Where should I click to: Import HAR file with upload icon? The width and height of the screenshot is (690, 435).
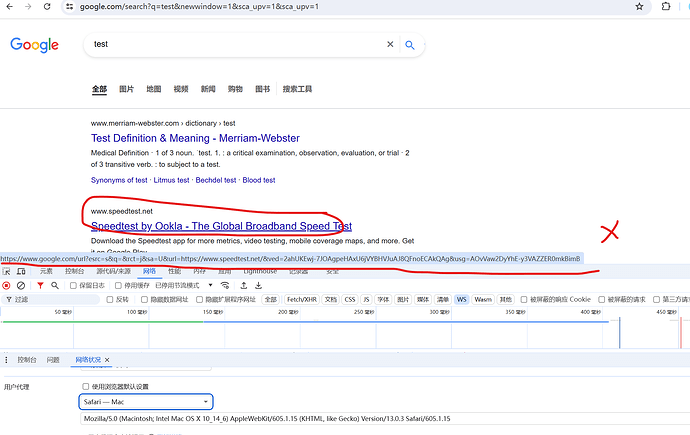pos(244,285)
